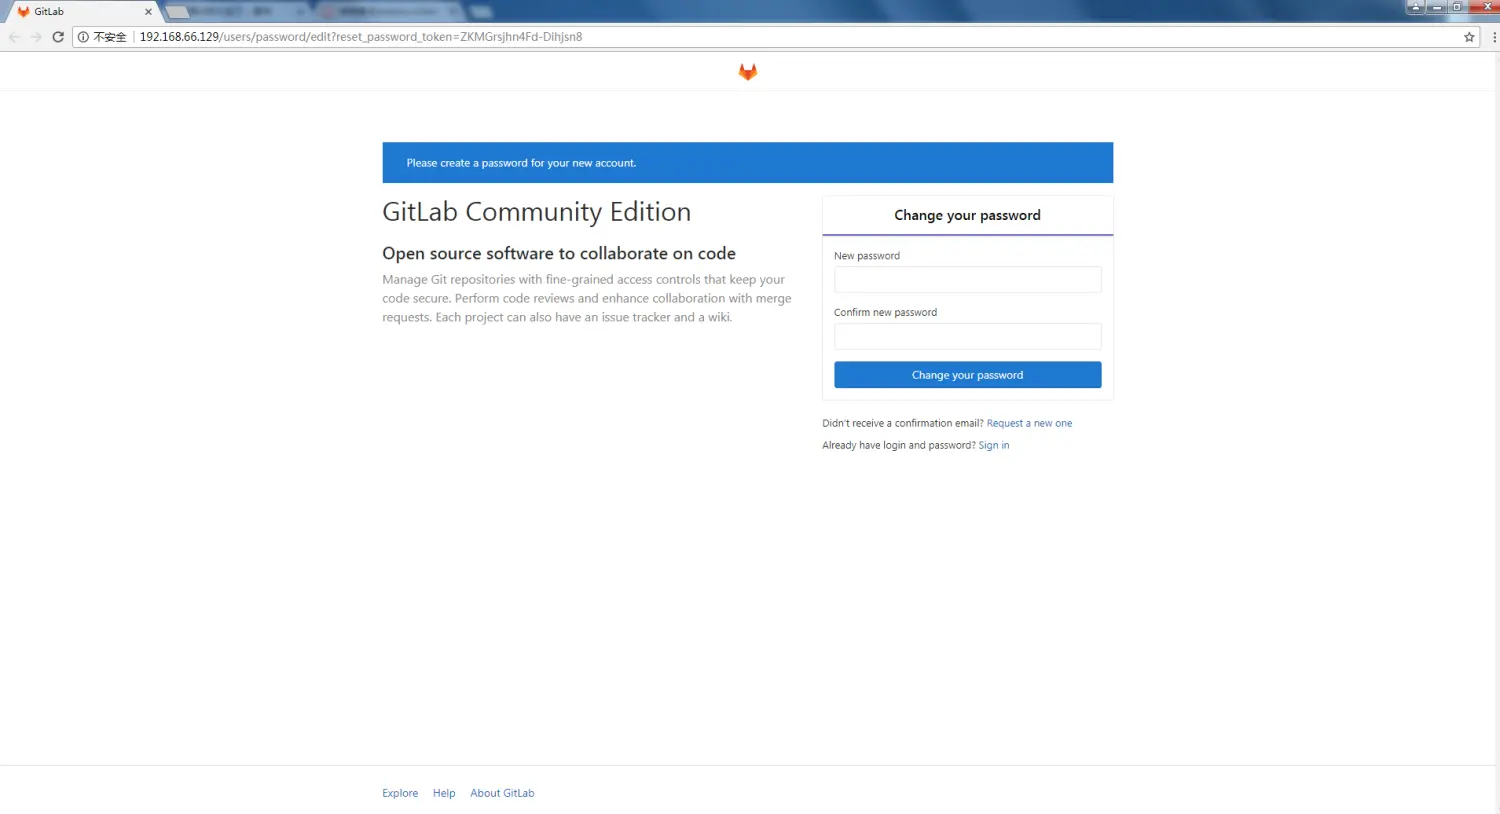Click the blue create-password notice banner
Image resolution: width=1500 pixels, height=814 pixels.
point(747,163)
